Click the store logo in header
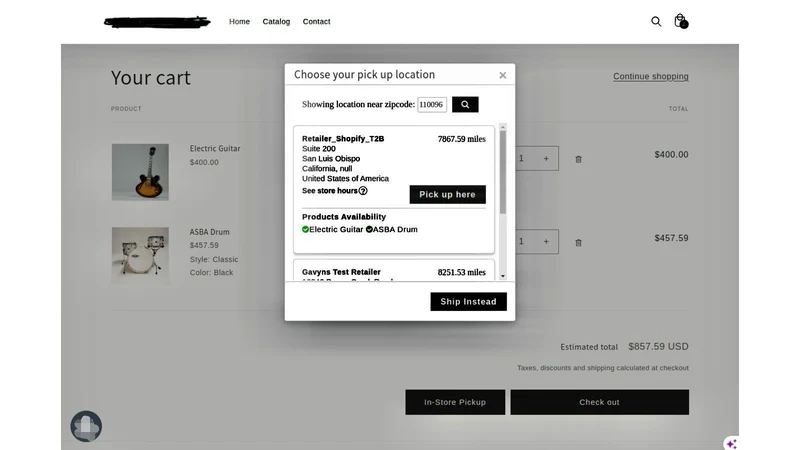Viewport: 800px width, 450px height. pyautogui.click(x=157, y=22)
